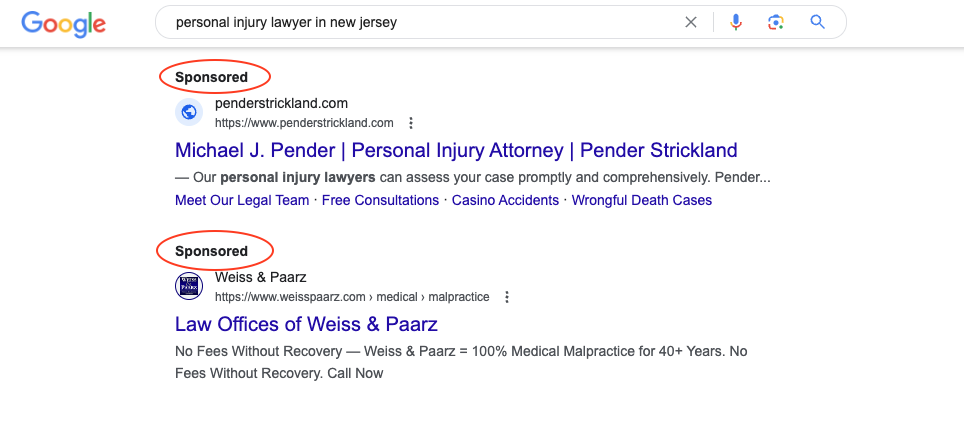Open the Law Offices of Weiss & Paarz headline
The width and height of the screenshot is (964, 424).
click(x=306, y=324)
